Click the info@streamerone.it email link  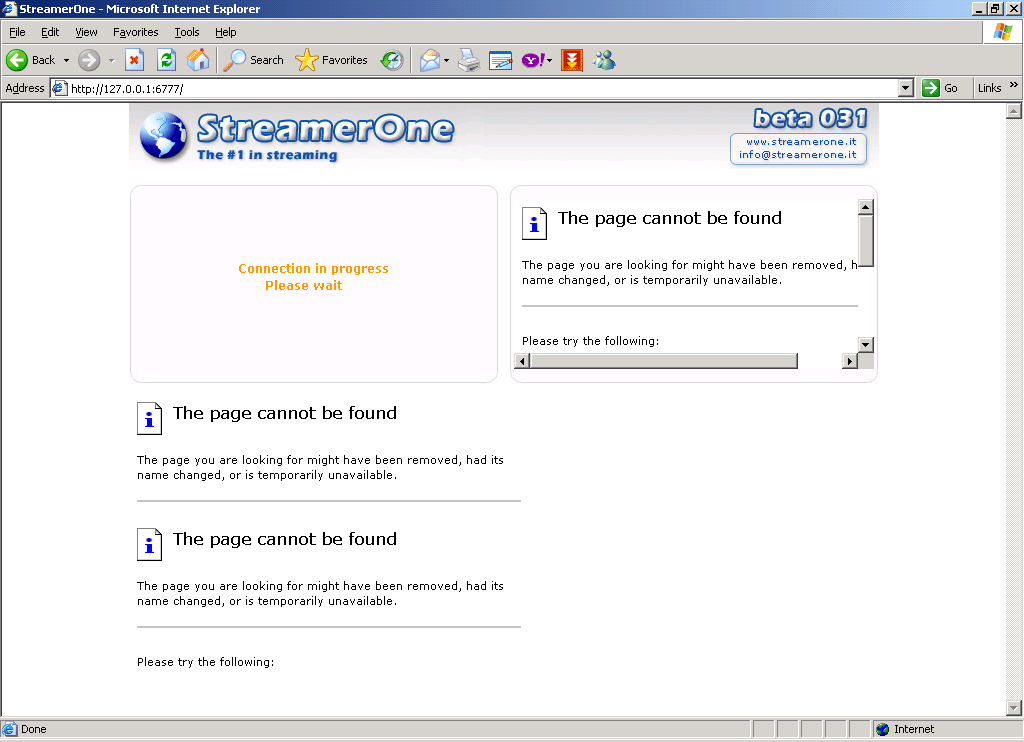pos(797,155)
